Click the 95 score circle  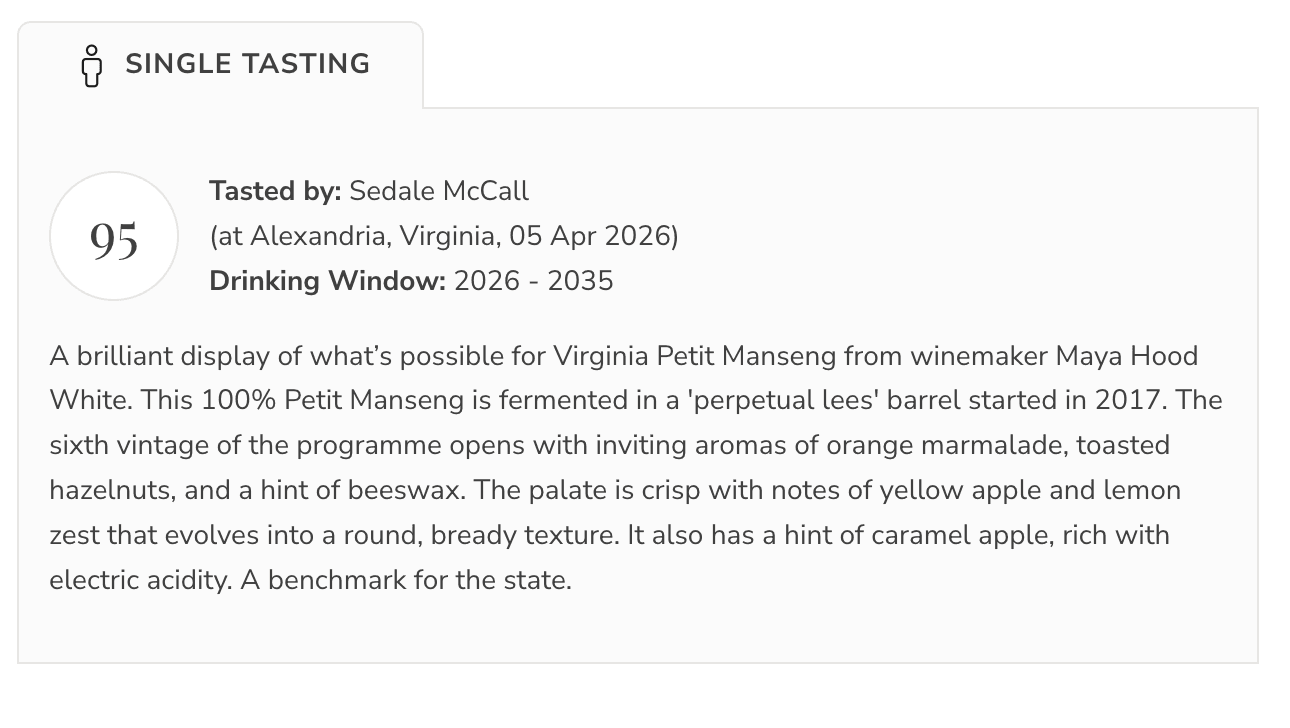point(114,237)
